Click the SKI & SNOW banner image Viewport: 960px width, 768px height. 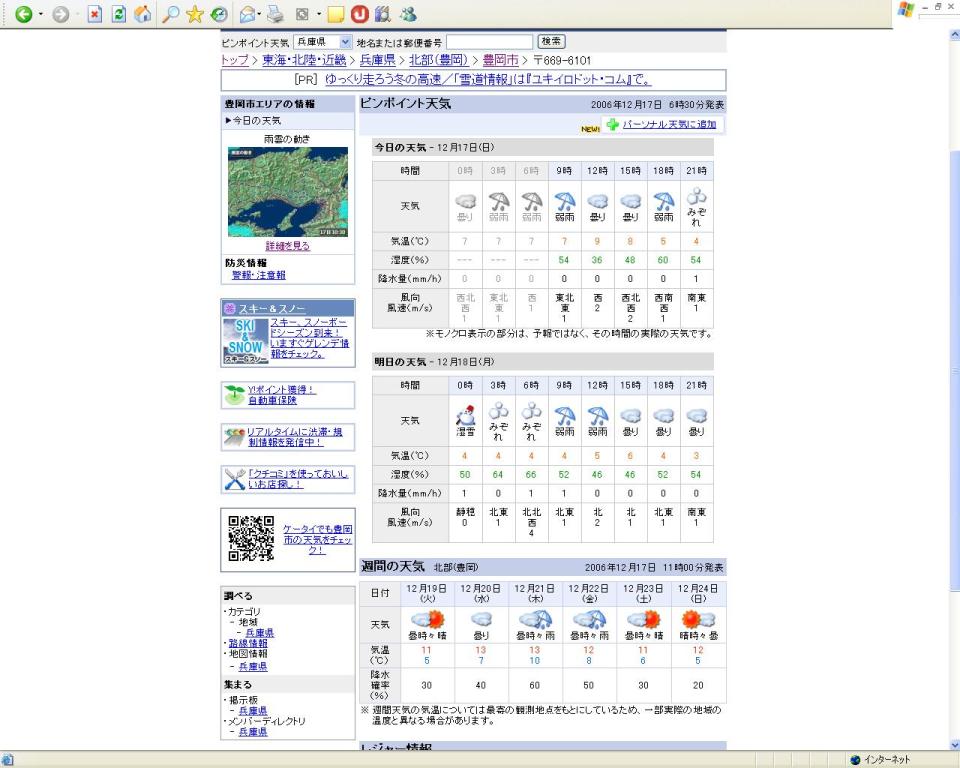coord(245,341)
